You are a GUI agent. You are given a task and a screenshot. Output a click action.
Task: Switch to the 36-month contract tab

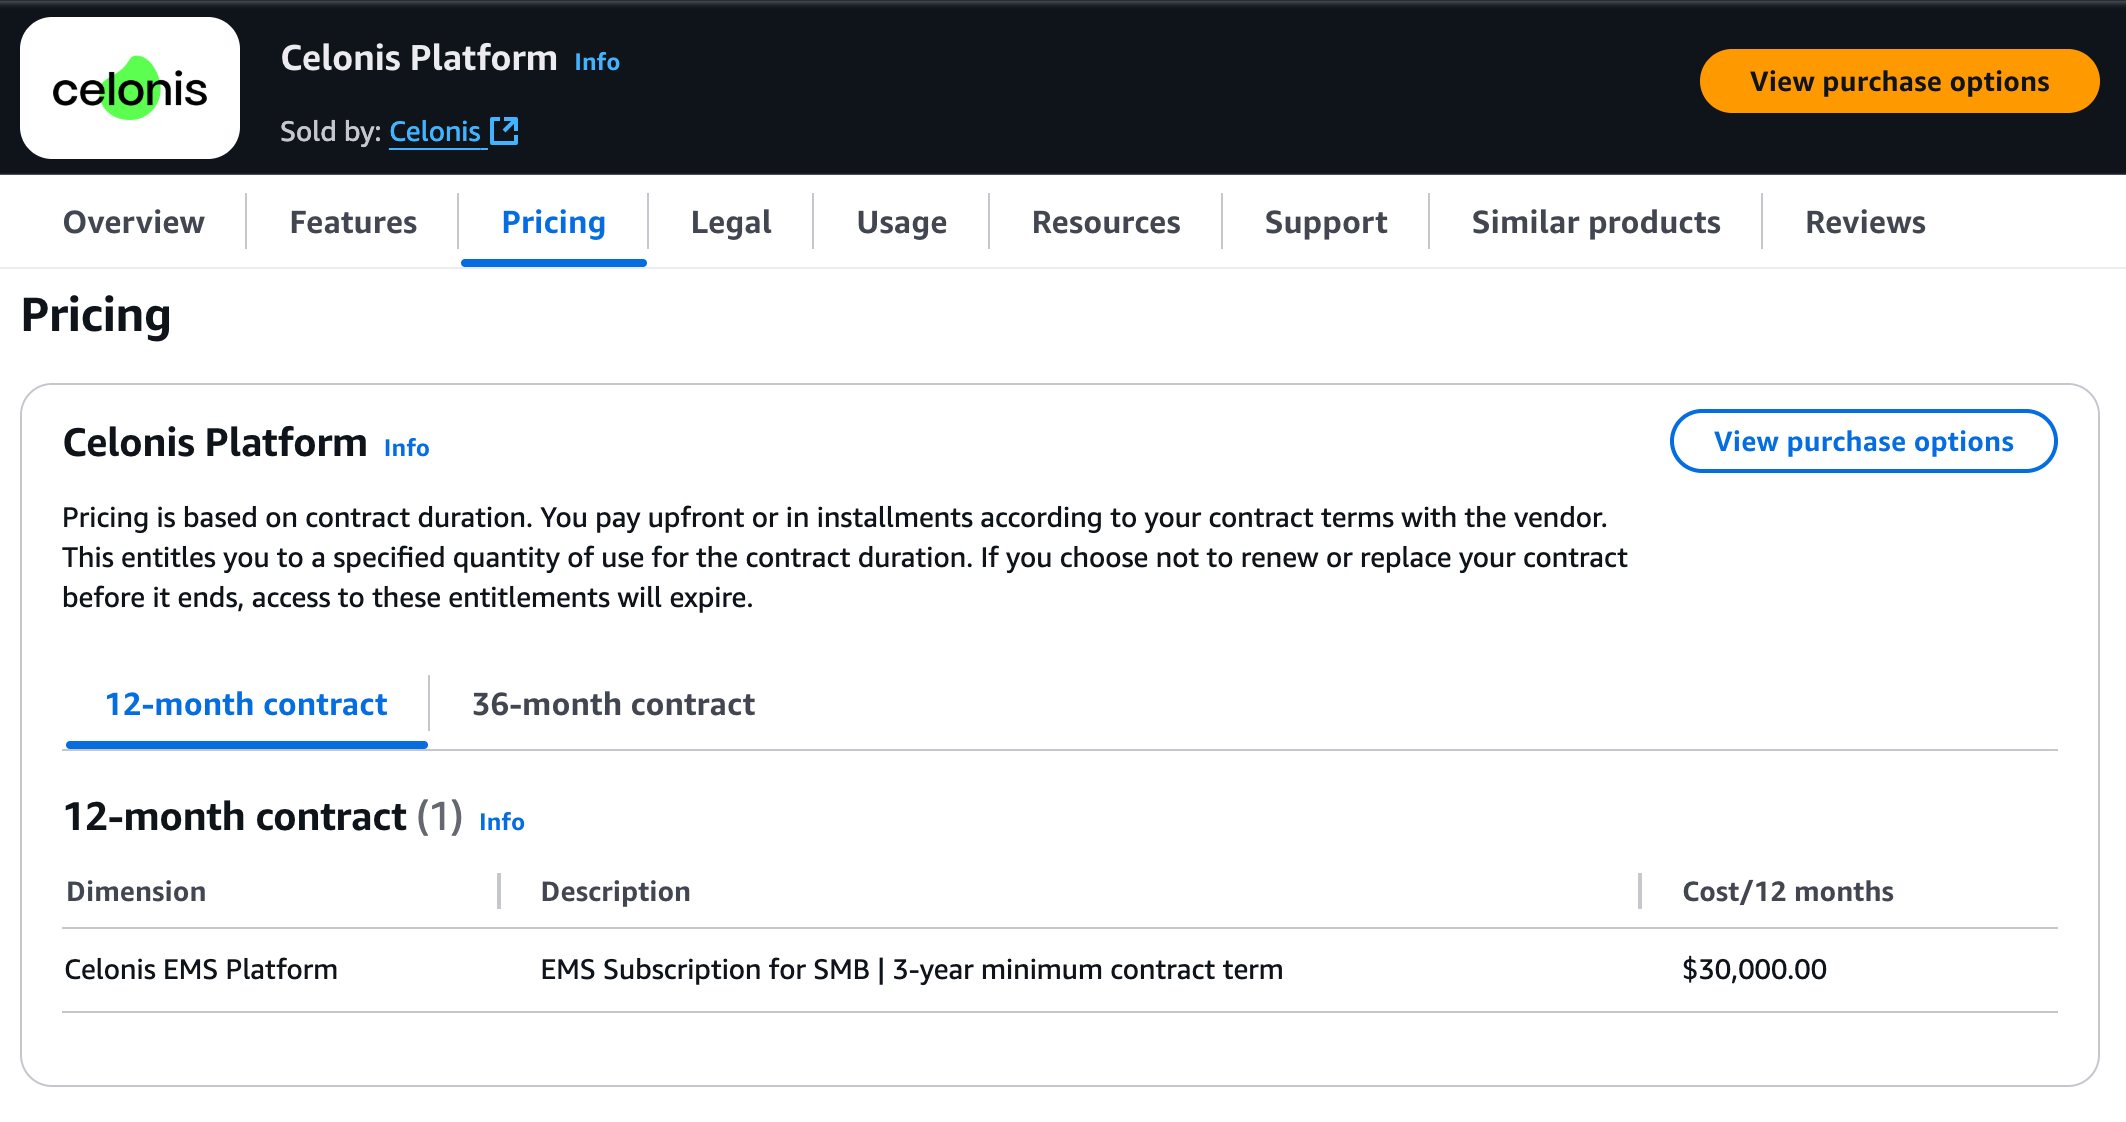click(613, 704)
